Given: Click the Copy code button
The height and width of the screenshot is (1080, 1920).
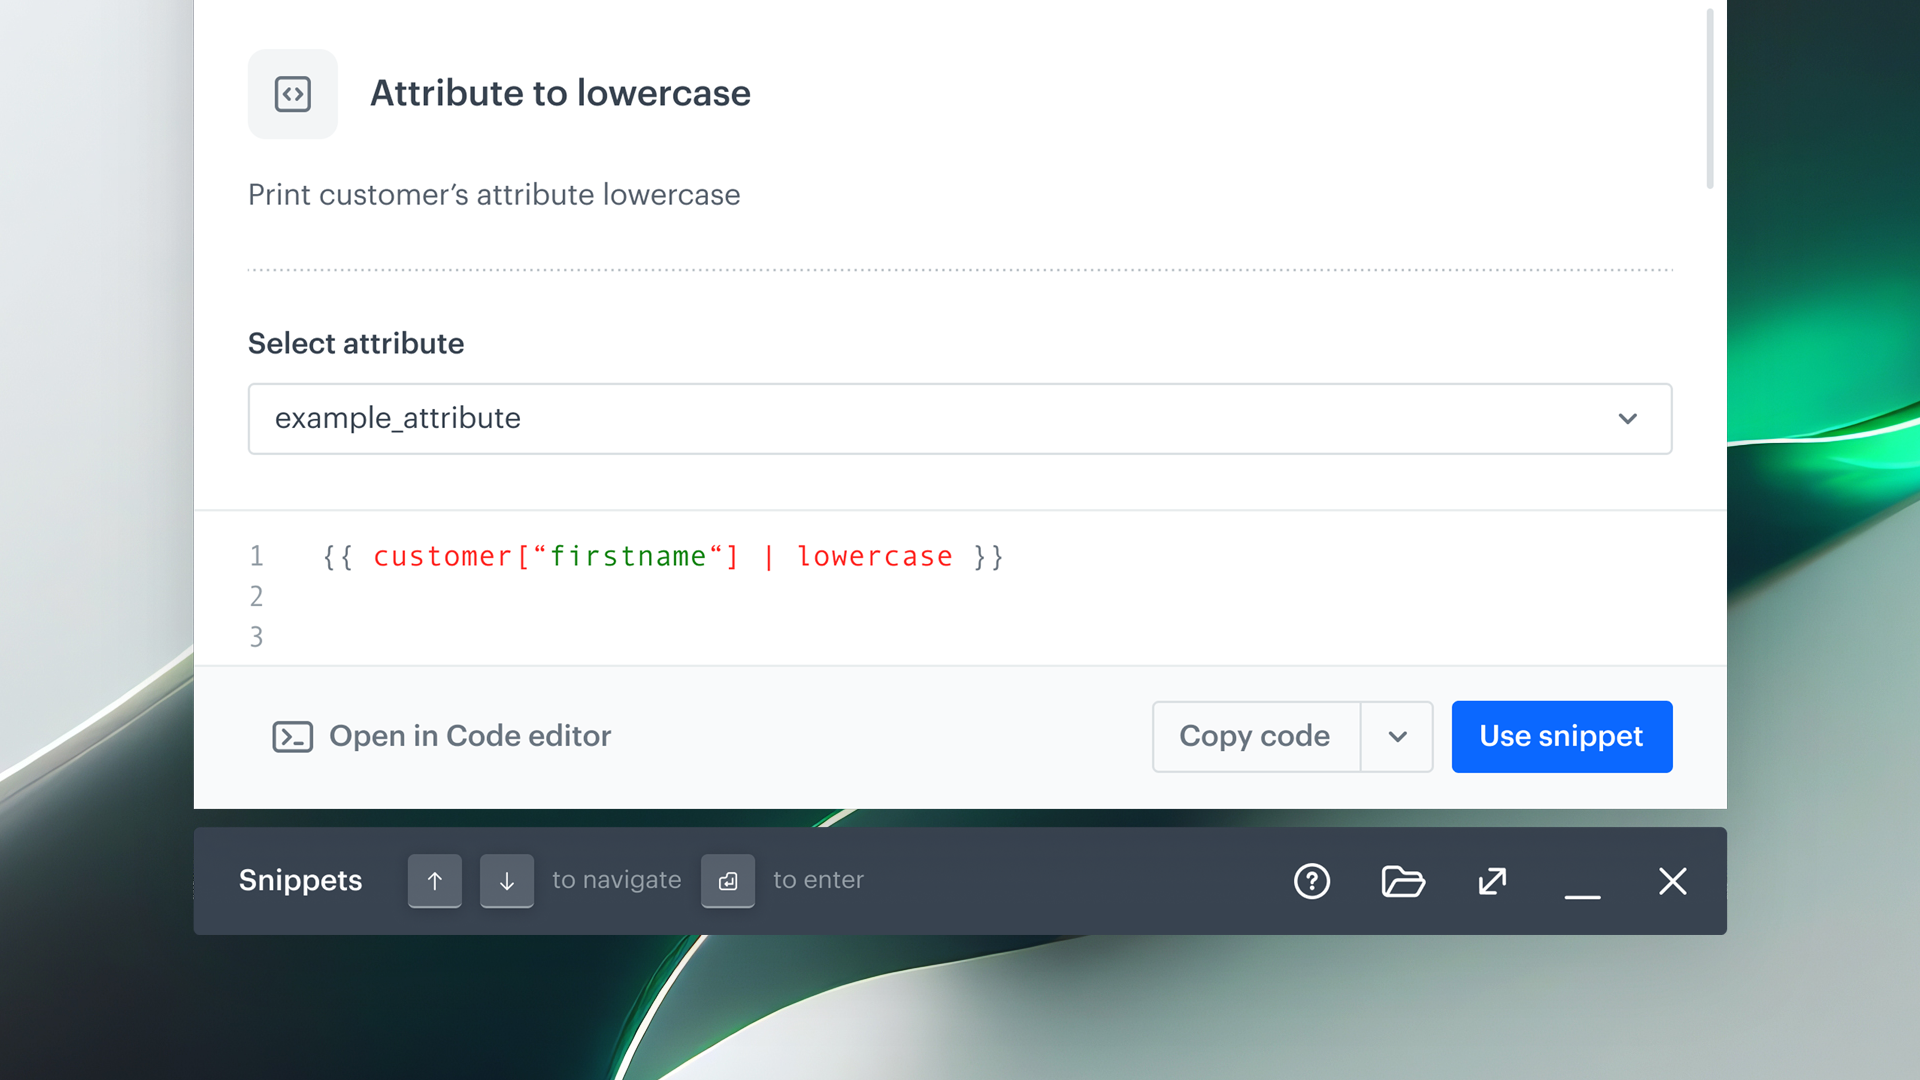Looking at the screenshot, I should click(x=1255, y=737).
